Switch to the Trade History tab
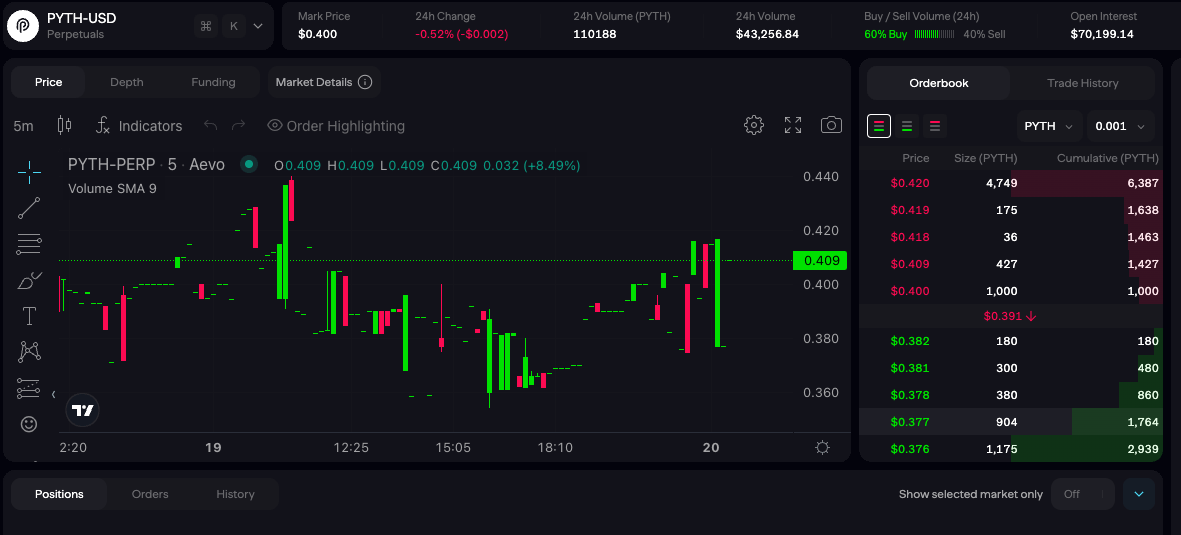Viewport: 1181px width, 535px height. tap(1082, 83)
